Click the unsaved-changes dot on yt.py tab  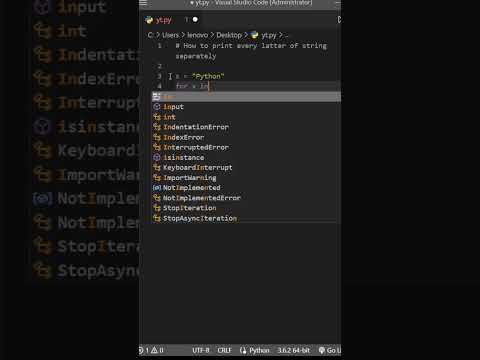tap(195, 20)
